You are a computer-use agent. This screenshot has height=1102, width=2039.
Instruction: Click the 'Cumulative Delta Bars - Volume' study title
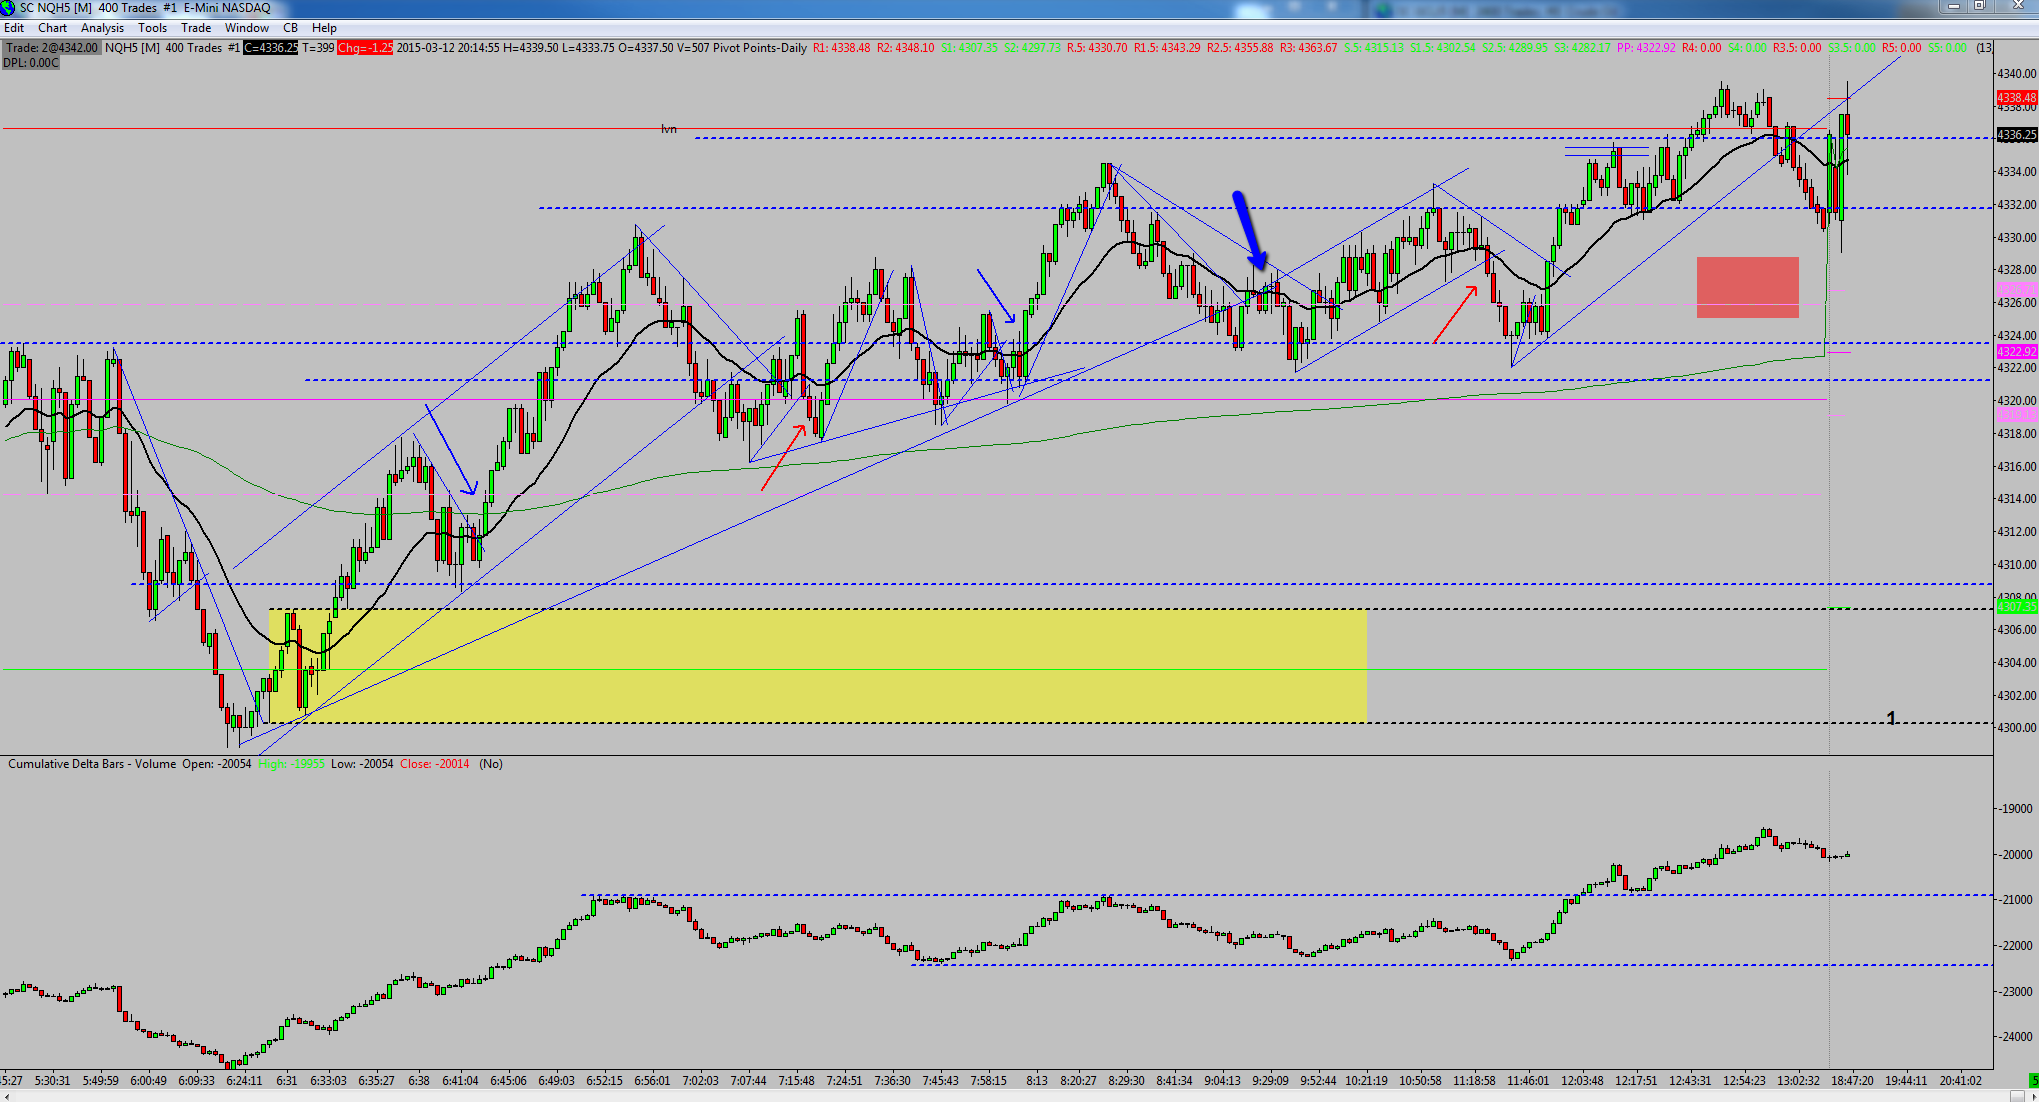92,764
